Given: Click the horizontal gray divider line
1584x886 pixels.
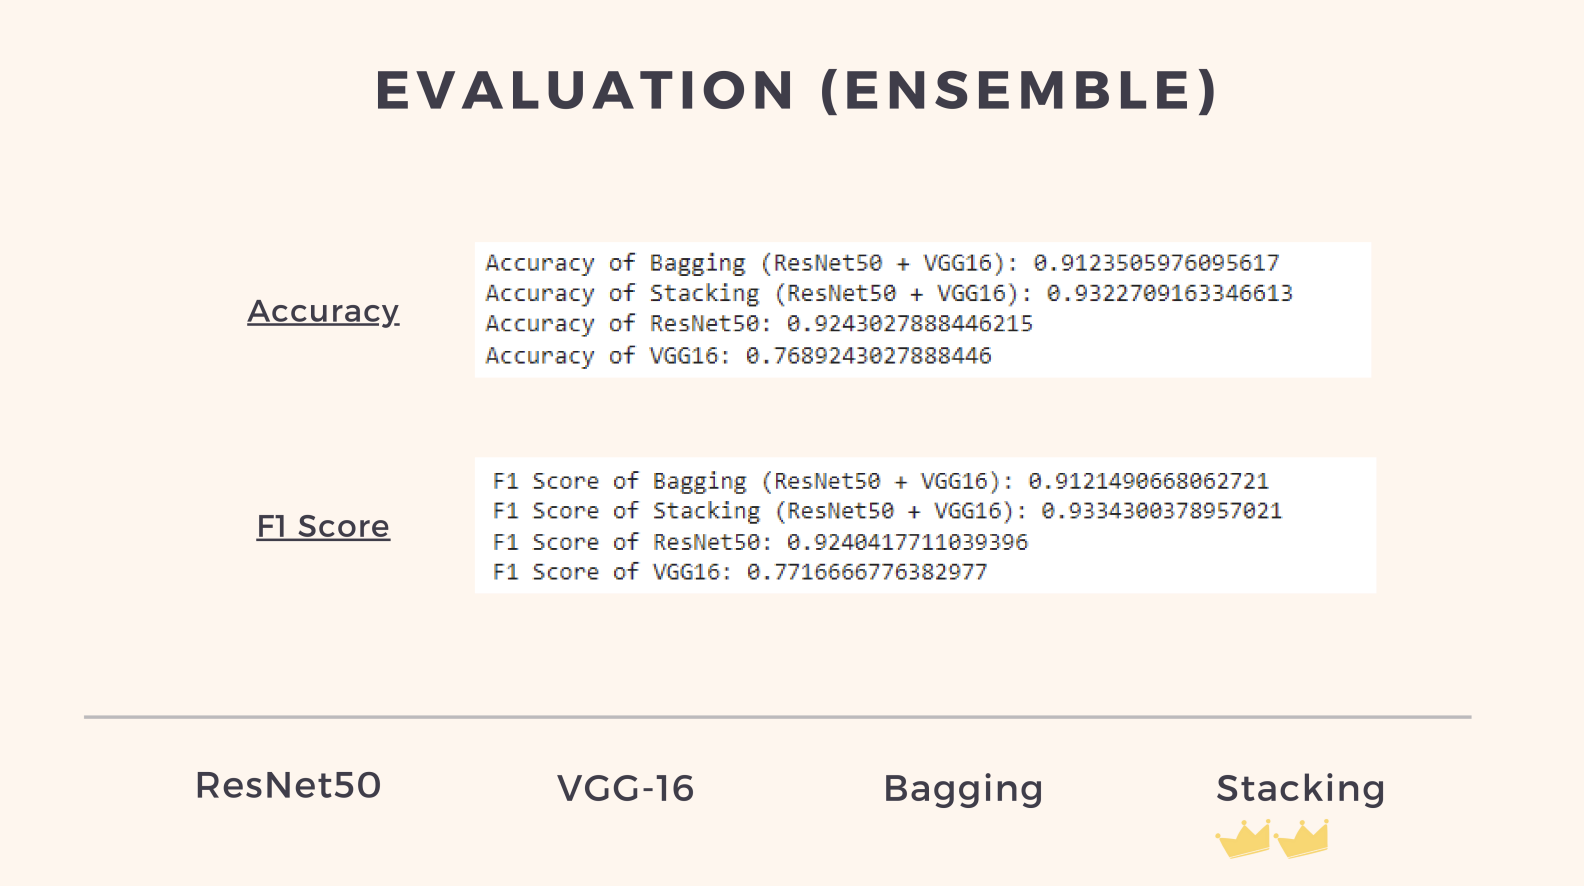Looking at the screenshot, I should click(777, 717).
